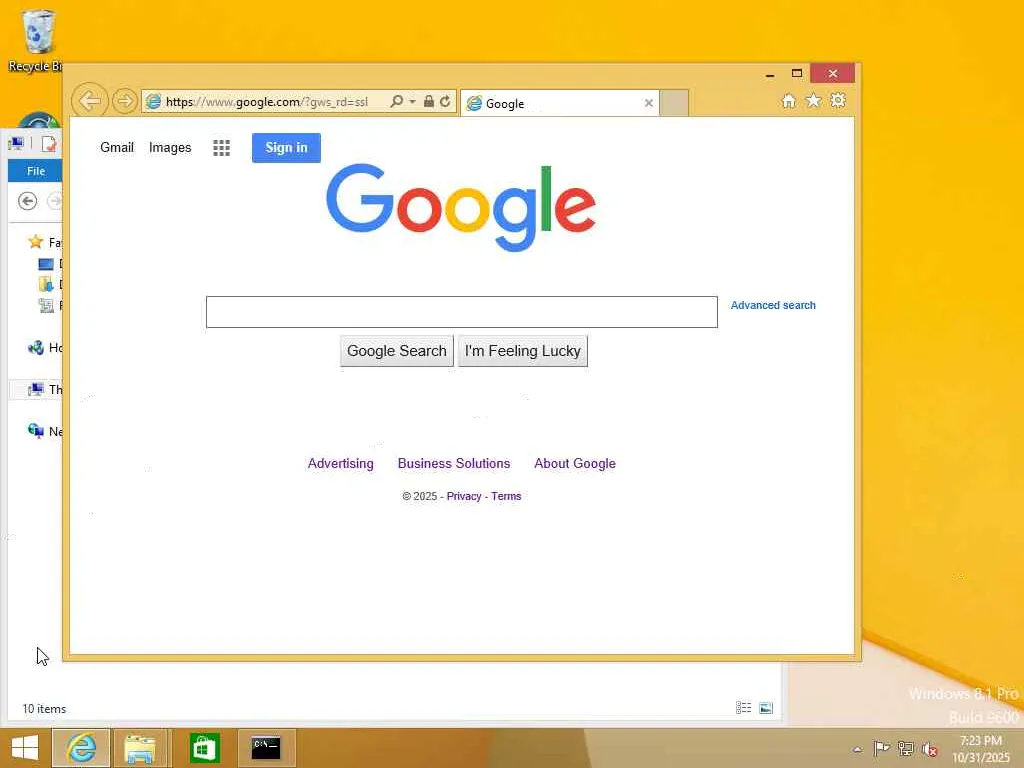Open About Google link

575,463
